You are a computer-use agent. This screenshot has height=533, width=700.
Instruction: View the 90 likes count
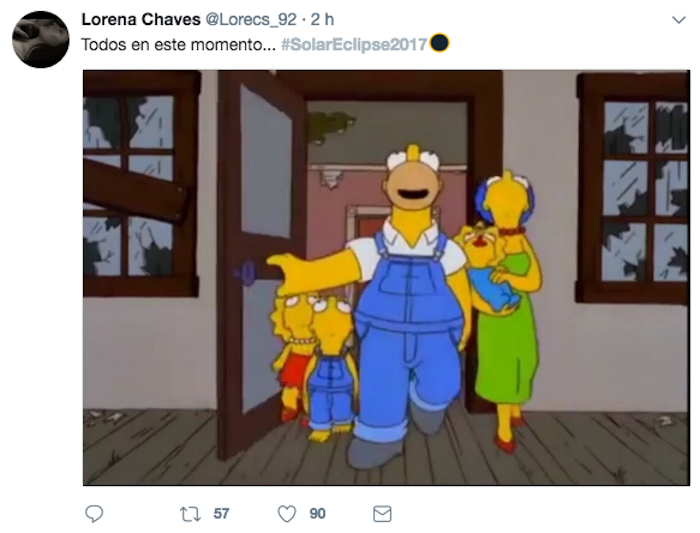317,514
